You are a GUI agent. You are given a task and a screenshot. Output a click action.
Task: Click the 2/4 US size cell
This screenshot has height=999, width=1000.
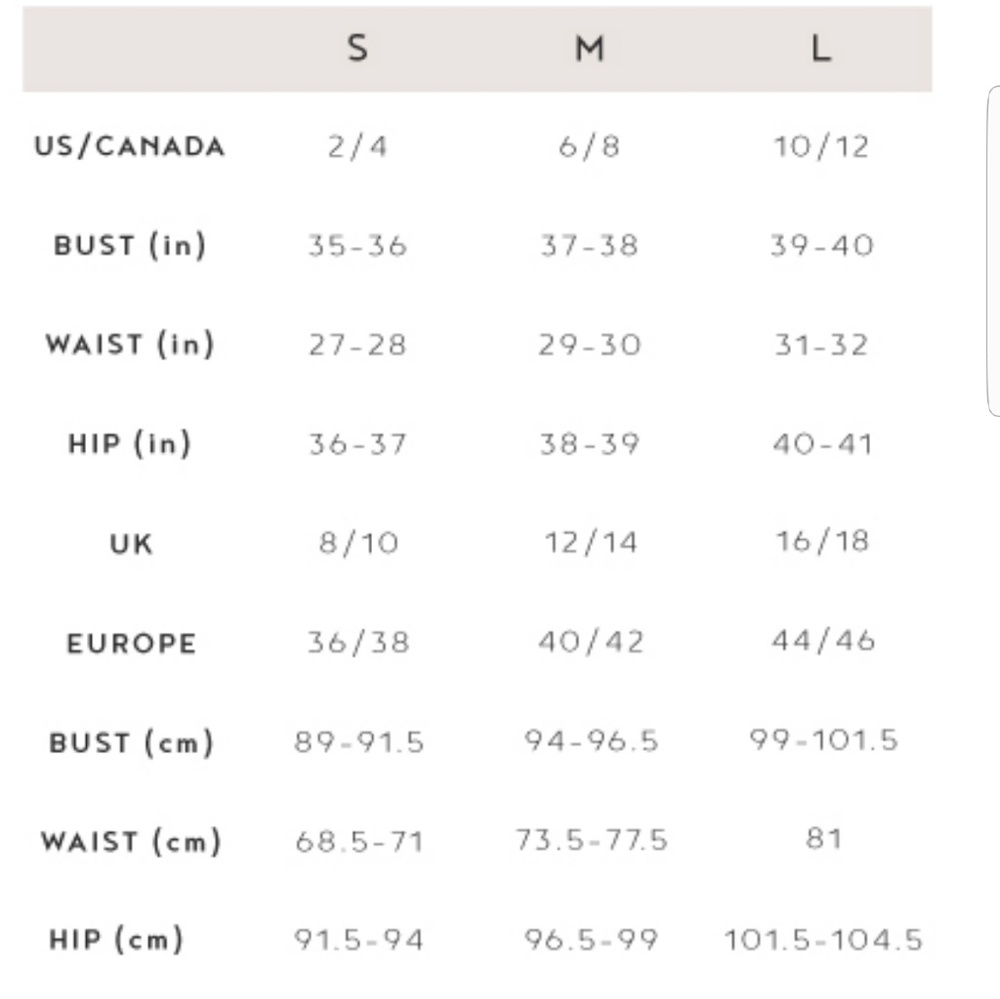click(357, 147)
